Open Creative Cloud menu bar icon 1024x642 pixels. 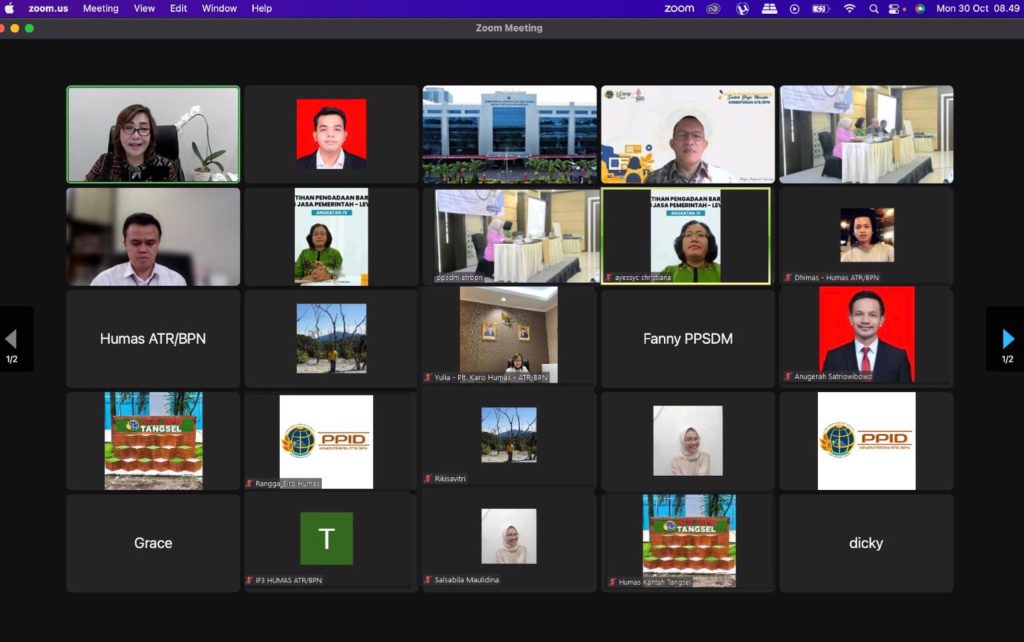pyautogui.click(x=713, y=8)
